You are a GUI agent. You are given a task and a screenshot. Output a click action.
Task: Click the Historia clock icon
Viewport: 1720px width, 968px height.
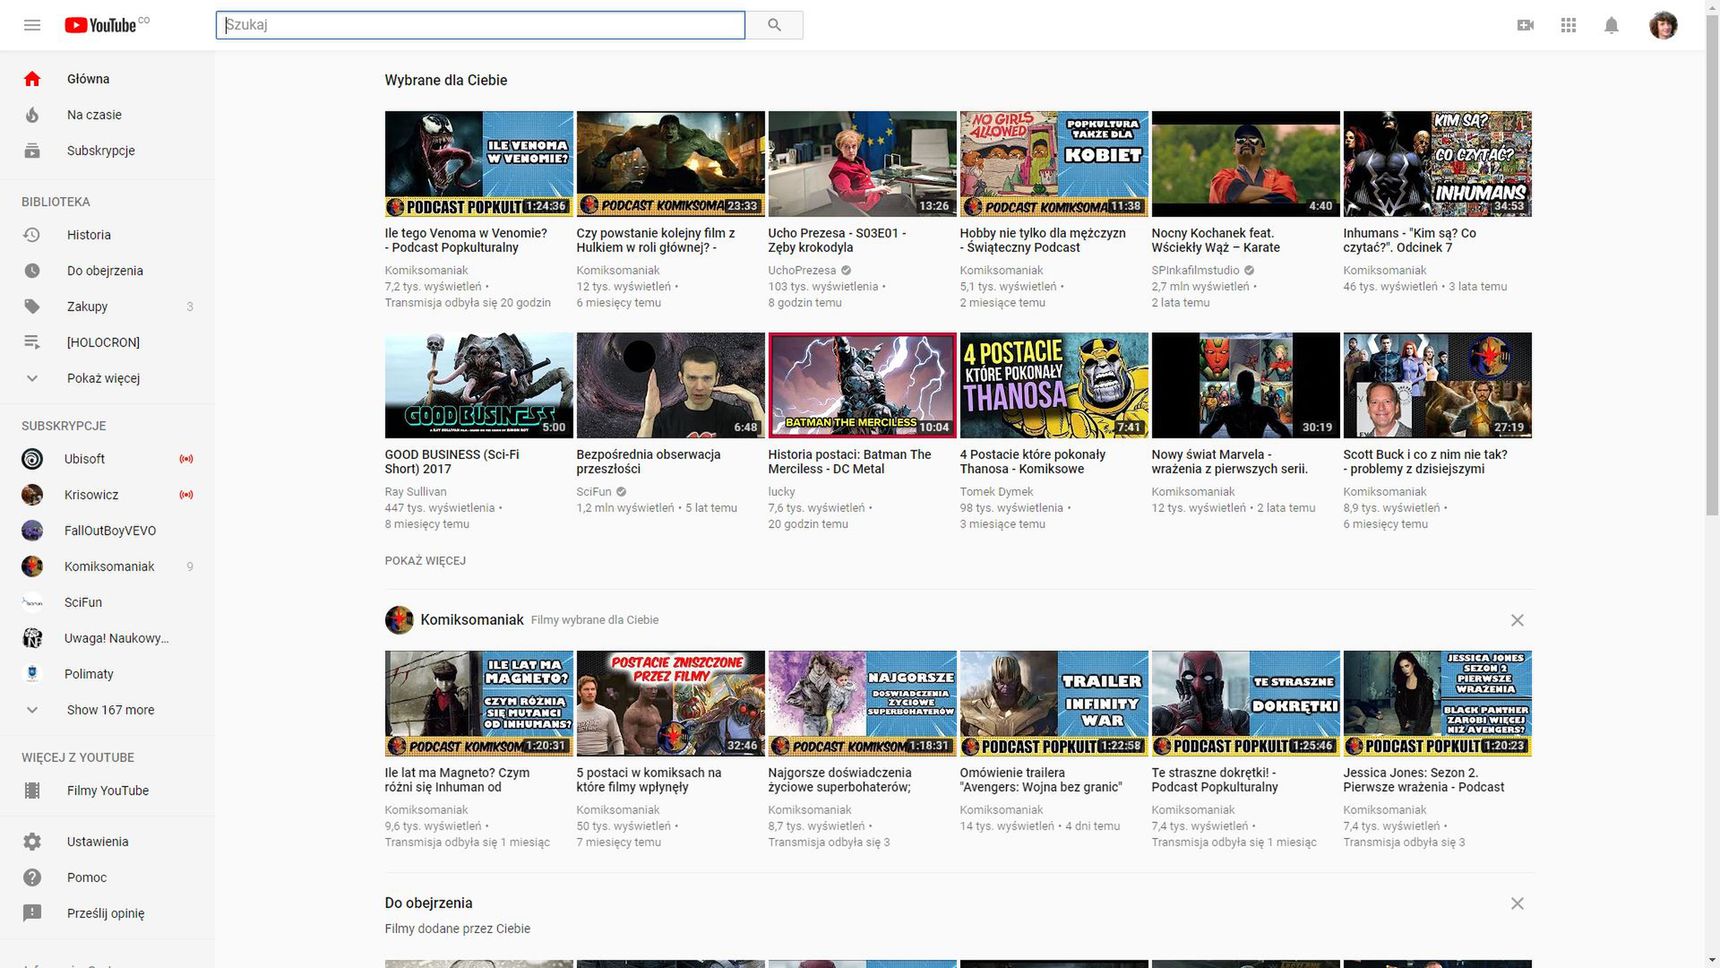[32, 235]
